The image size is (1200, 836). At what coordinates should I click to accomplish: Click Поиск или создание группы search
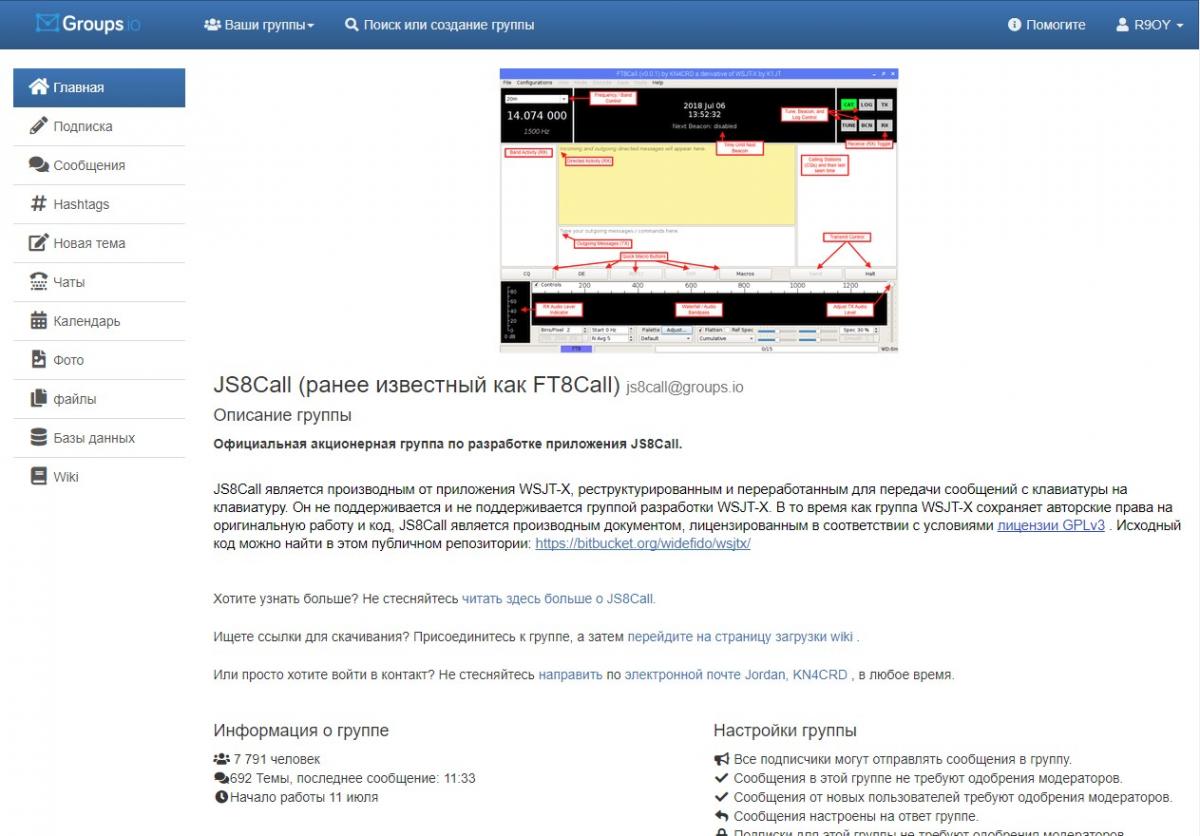(439, 25)
